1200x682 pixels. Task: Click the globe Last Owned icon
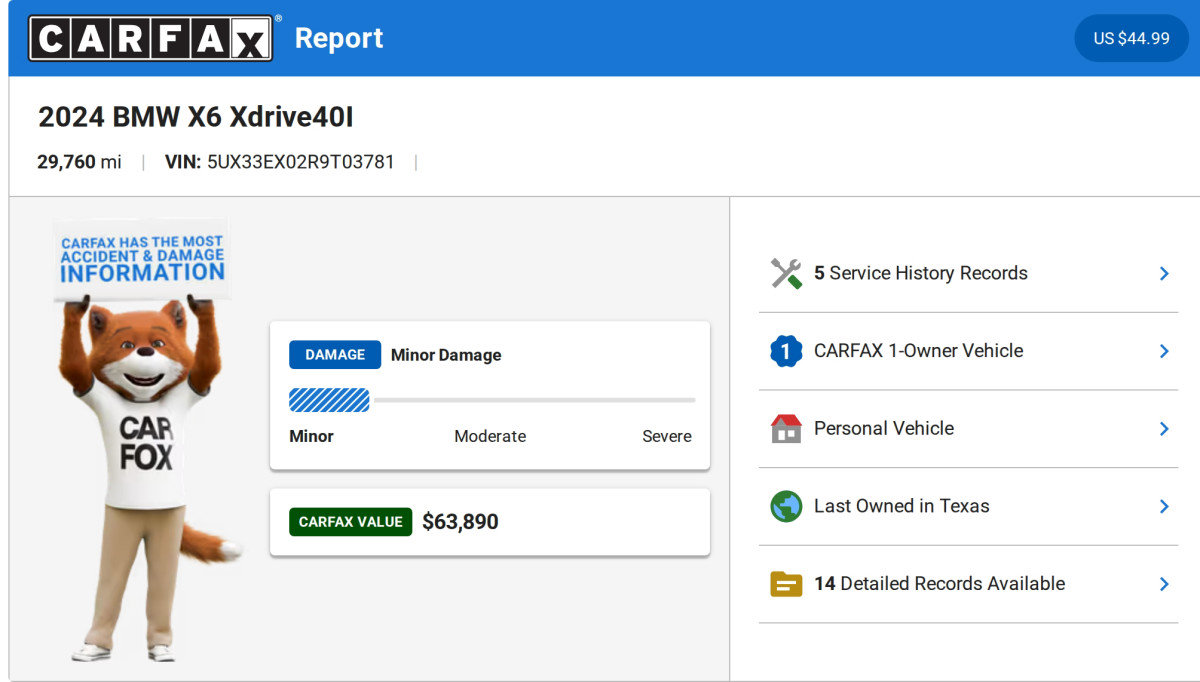[786, 506]
